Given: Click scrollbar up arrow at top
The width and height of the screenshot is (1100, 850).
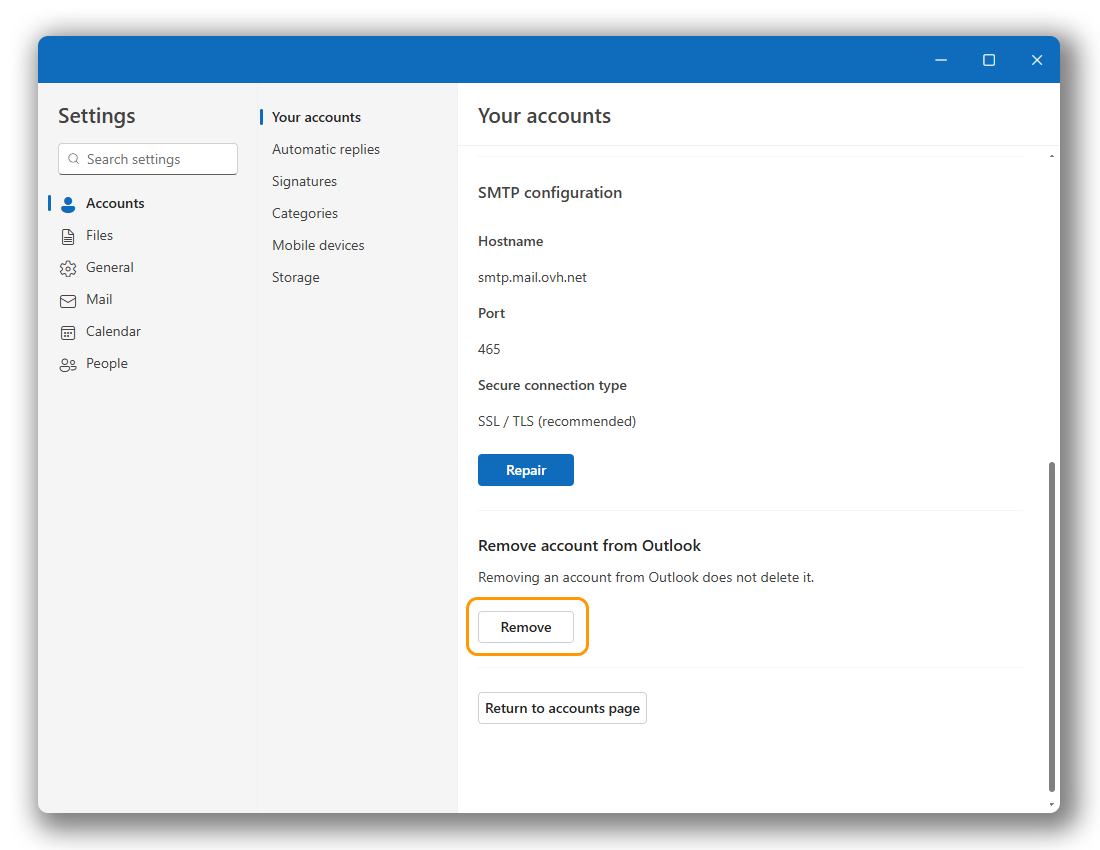Looking at the screenshot, I should pos(1050,157).
